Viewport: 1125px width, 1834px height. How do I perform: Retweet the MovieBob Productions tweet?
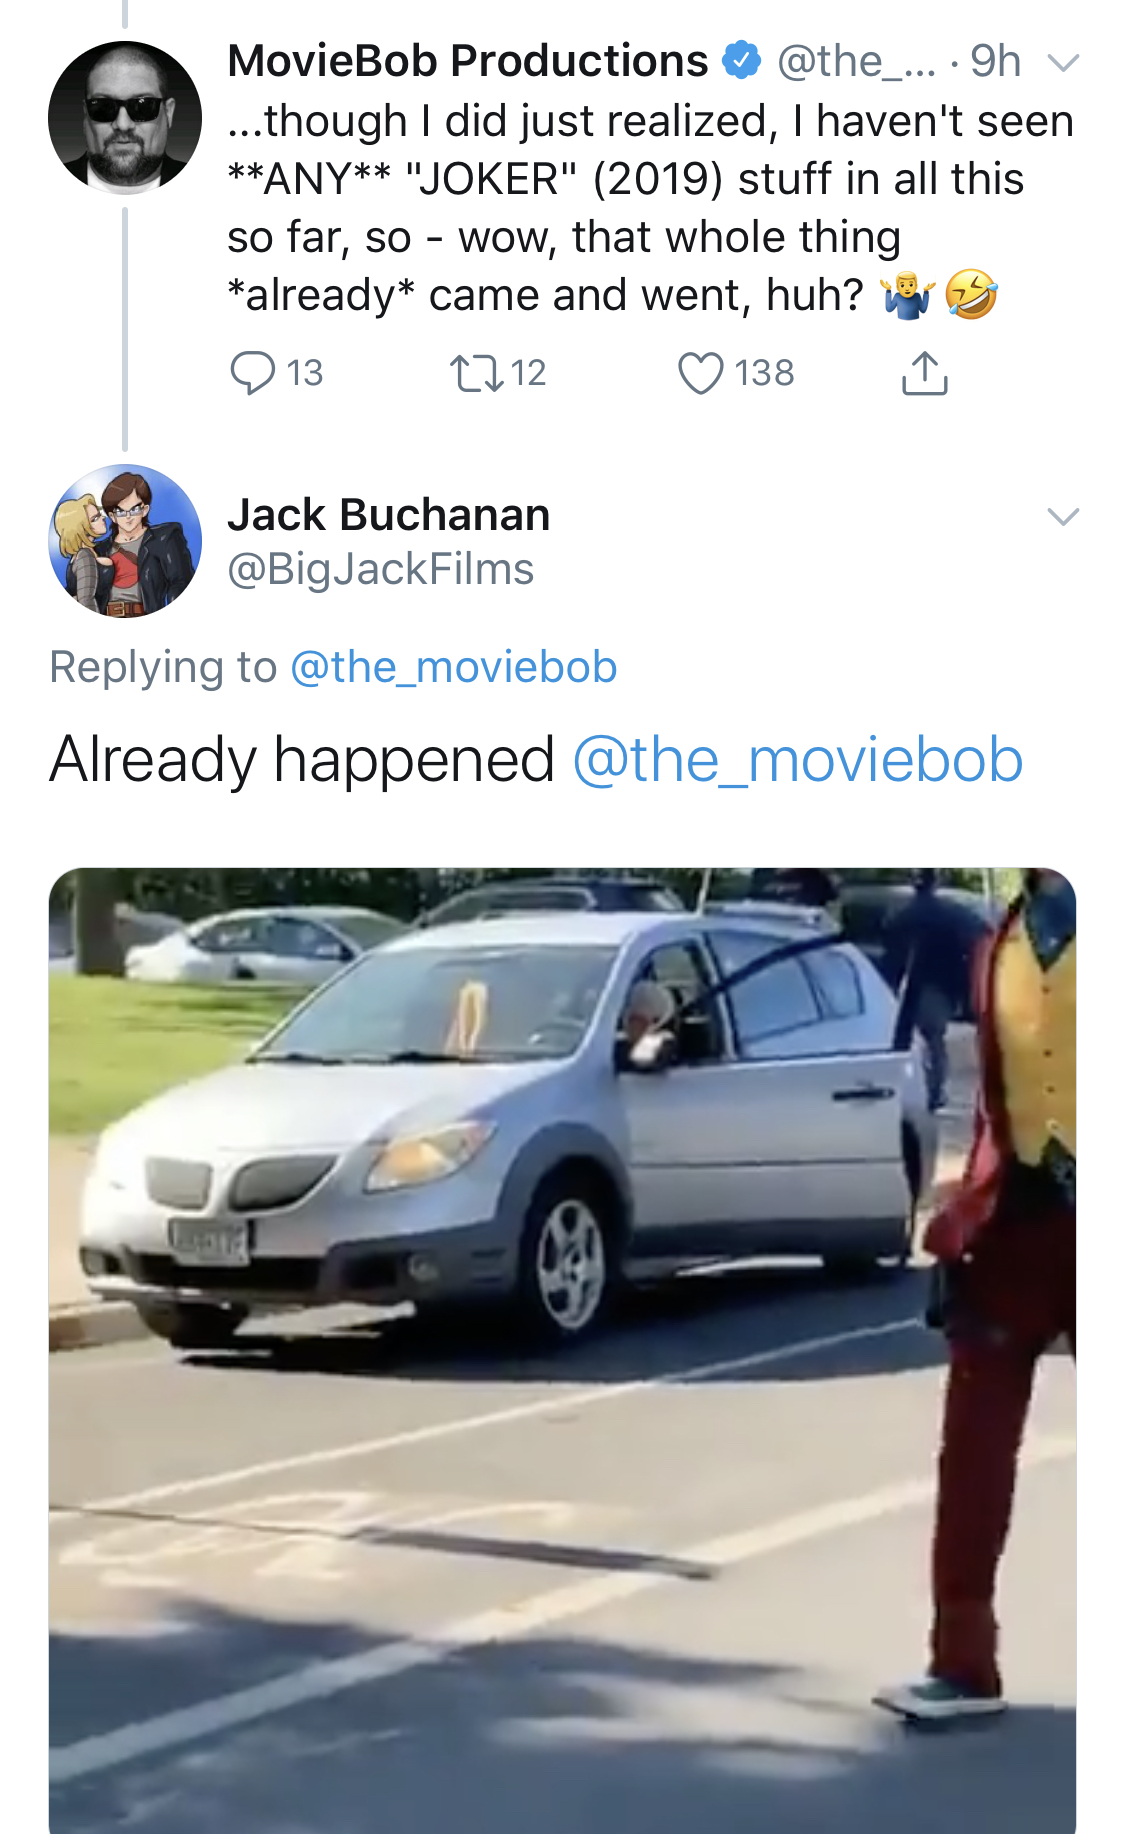477,373
